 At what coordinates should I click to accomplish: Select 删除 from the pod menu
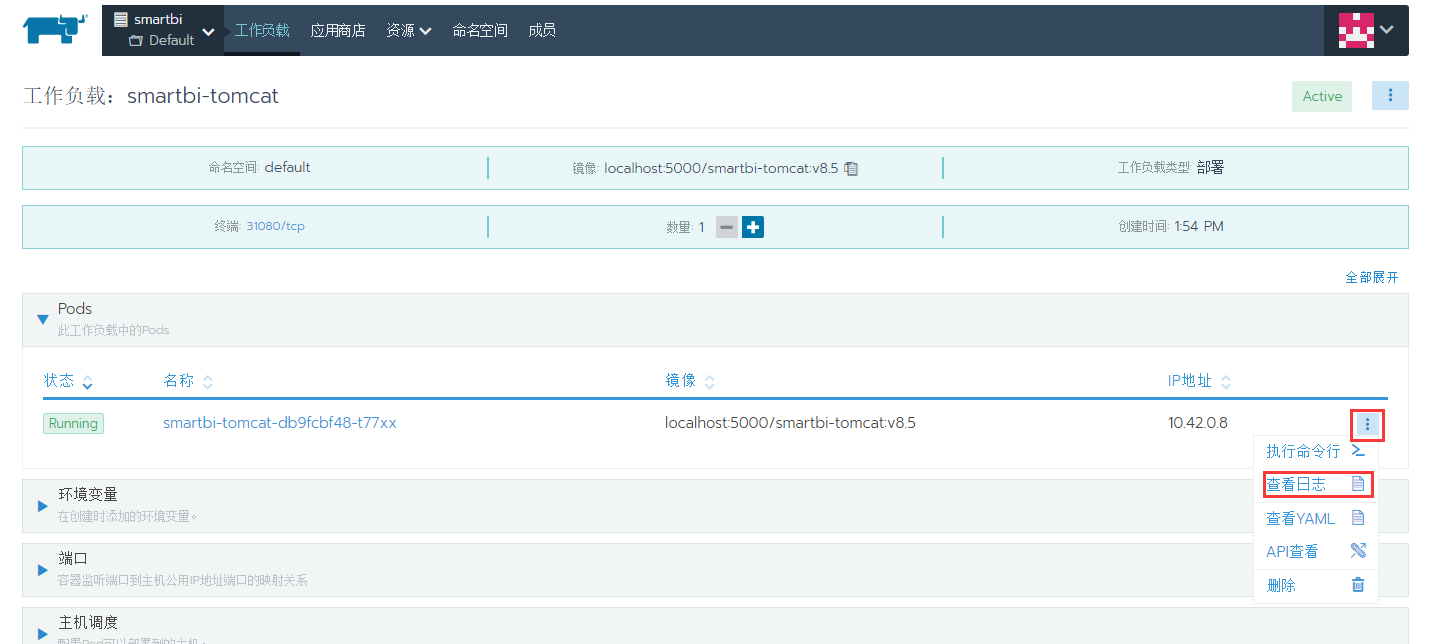1315,585
